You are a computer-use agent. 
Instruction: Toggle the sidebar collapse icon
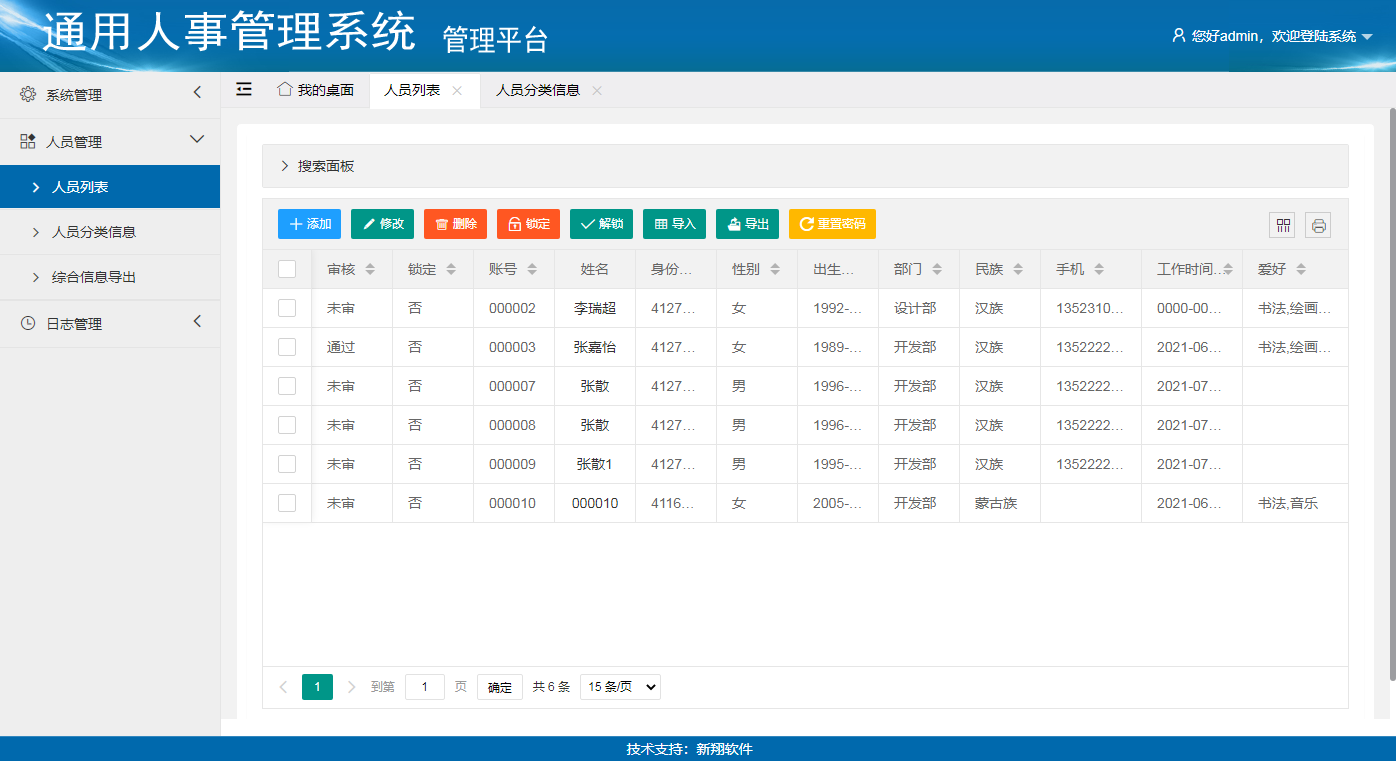[x=244, y=90]
